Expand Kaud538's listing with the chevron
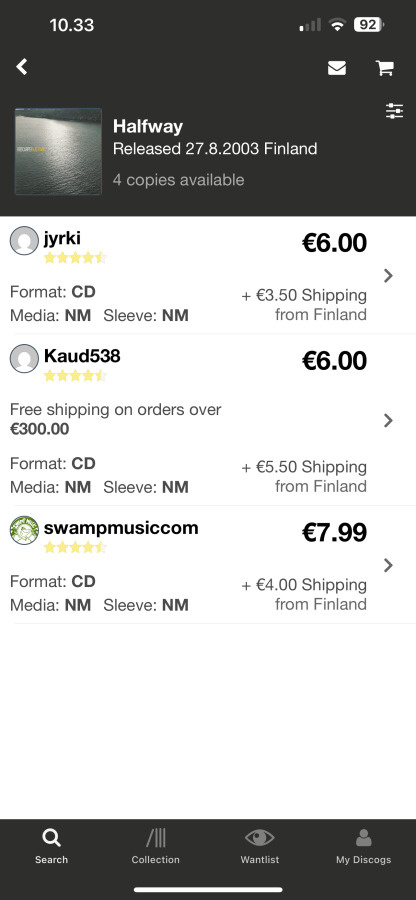The height and width of the screenshot is (900, 416). tap(388, 421)
